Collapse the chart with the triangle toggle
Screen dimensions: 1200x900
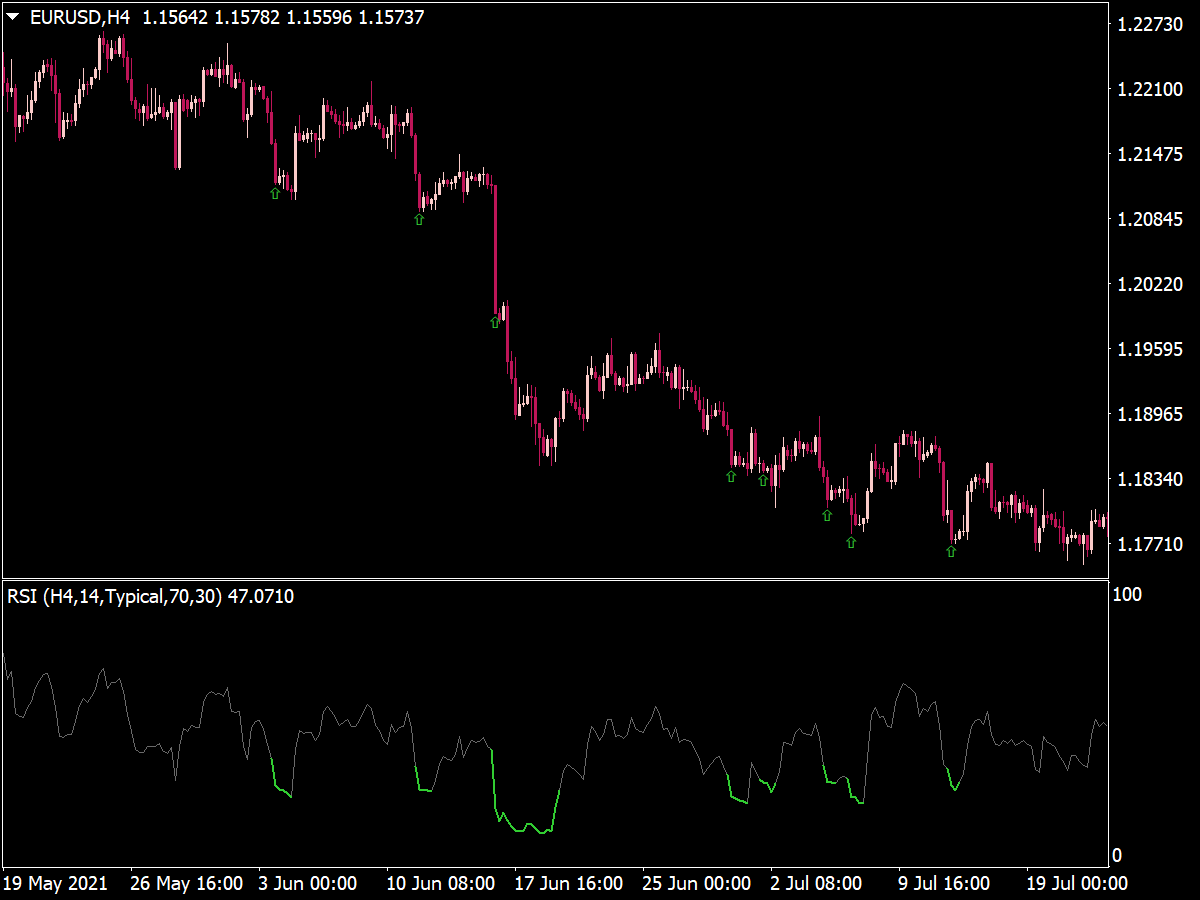(x=14, y=16)
